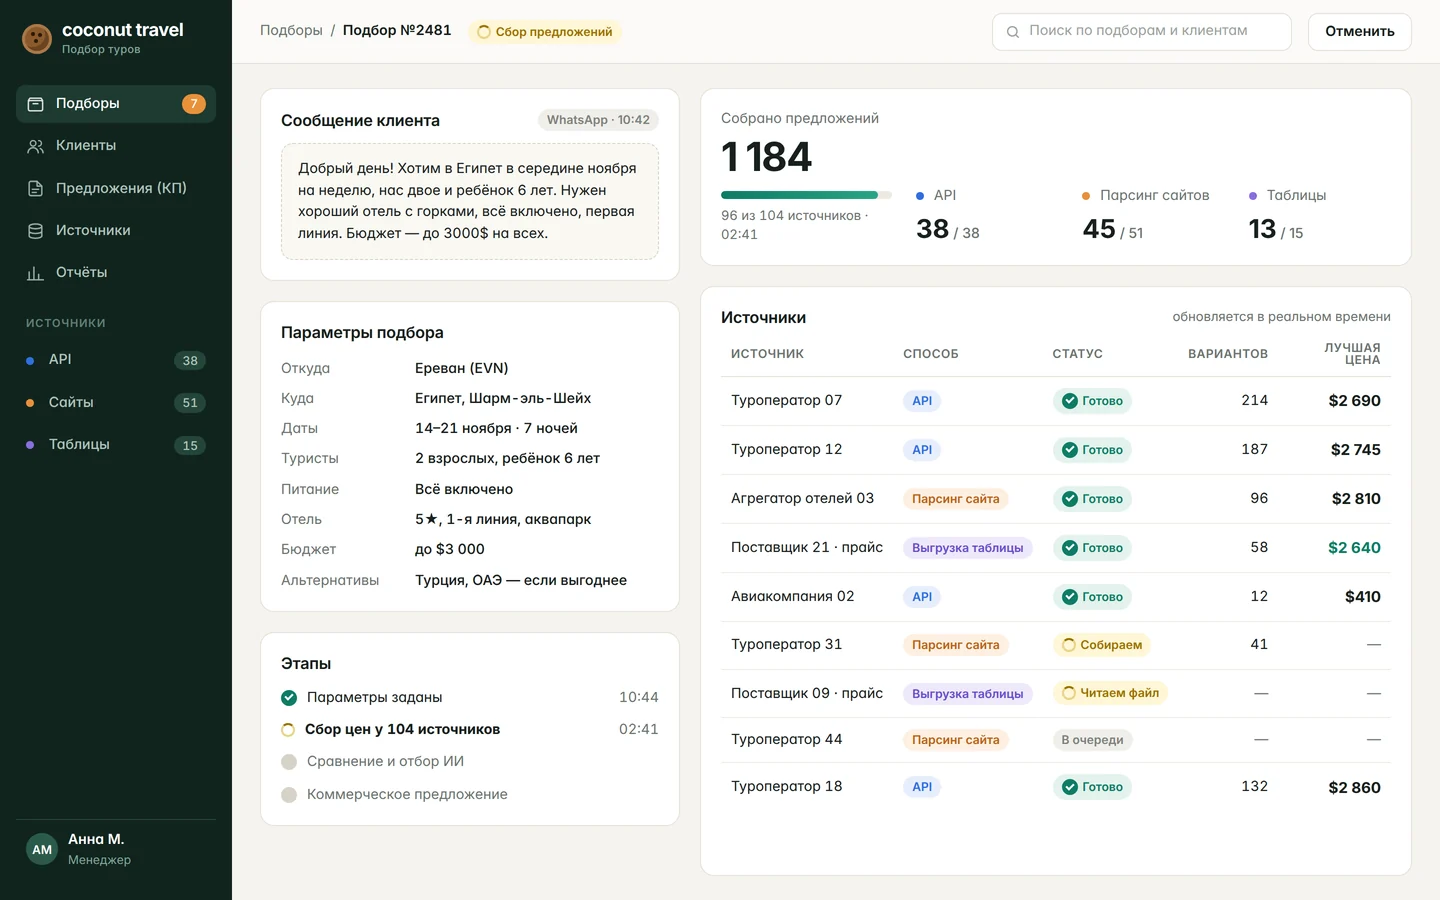Click the Куда value Египет, Шарм-эль-Шейх
This screenshot has width=1440, height=900.
(x=503, y=398)
